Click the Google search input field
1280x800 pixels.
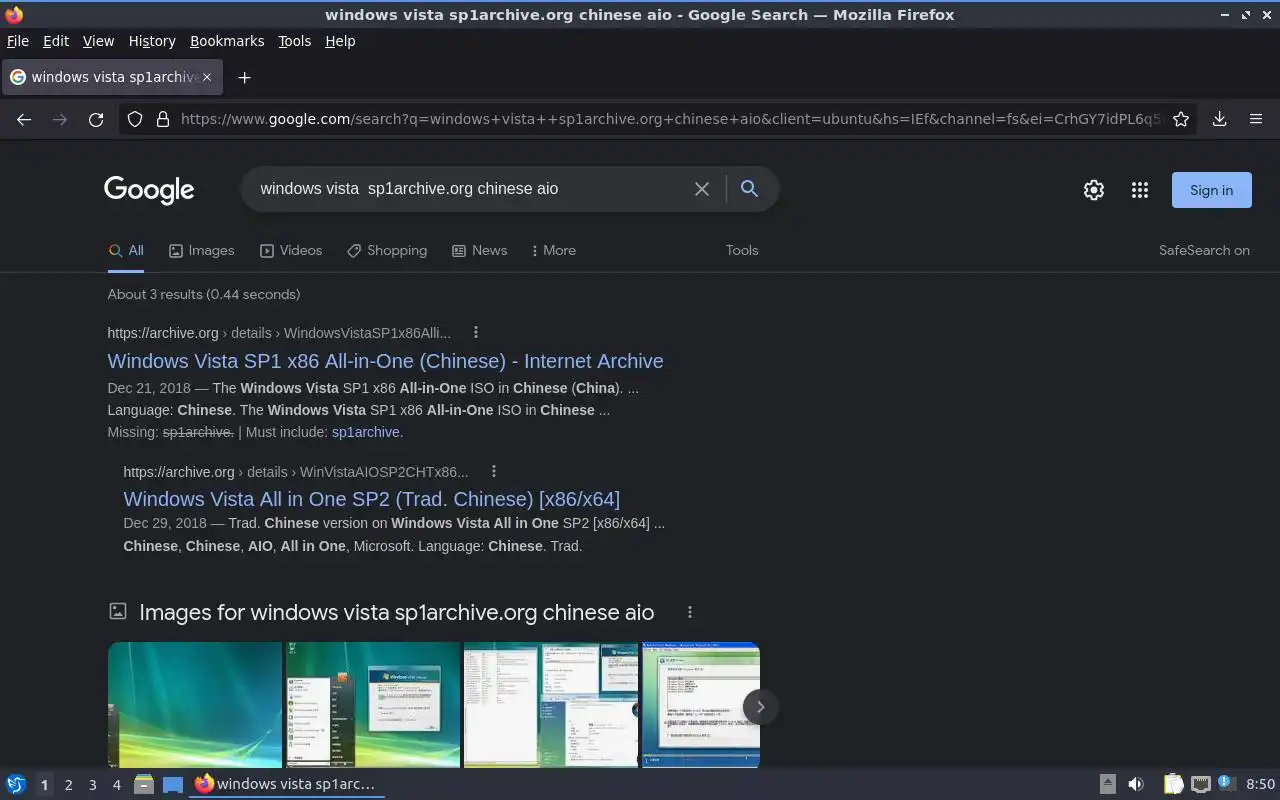[x=470, y=189]
